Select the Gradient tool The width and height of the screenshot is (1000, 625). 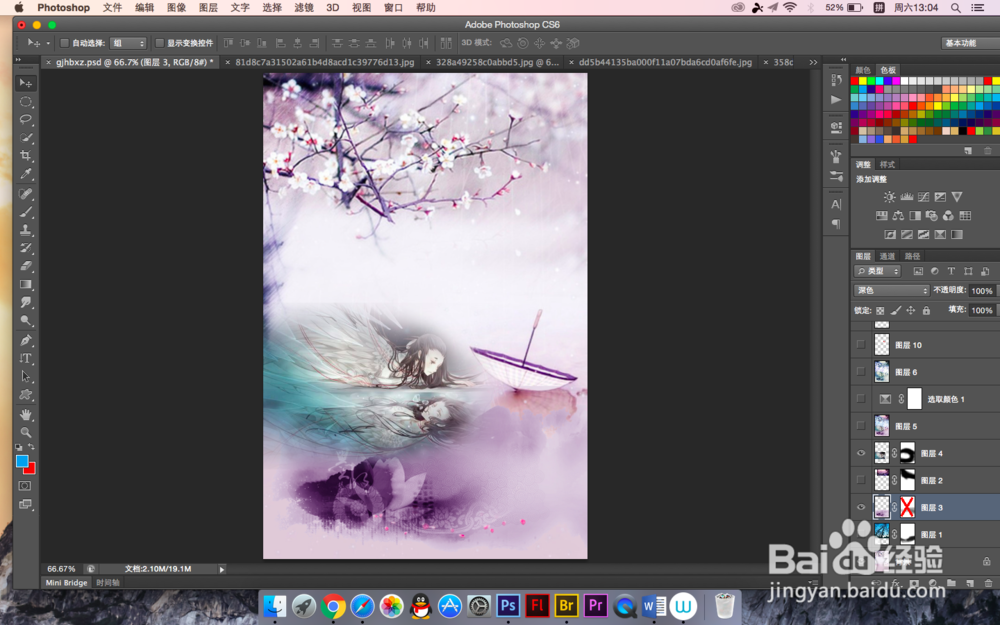coord(26,284)
